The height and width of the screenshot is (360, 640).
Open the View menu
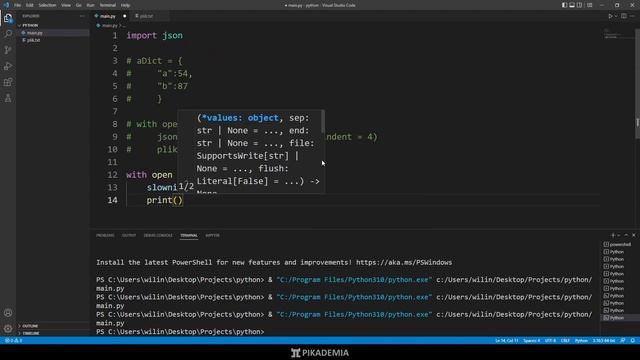pyautogui.click(x=66, y=5)
